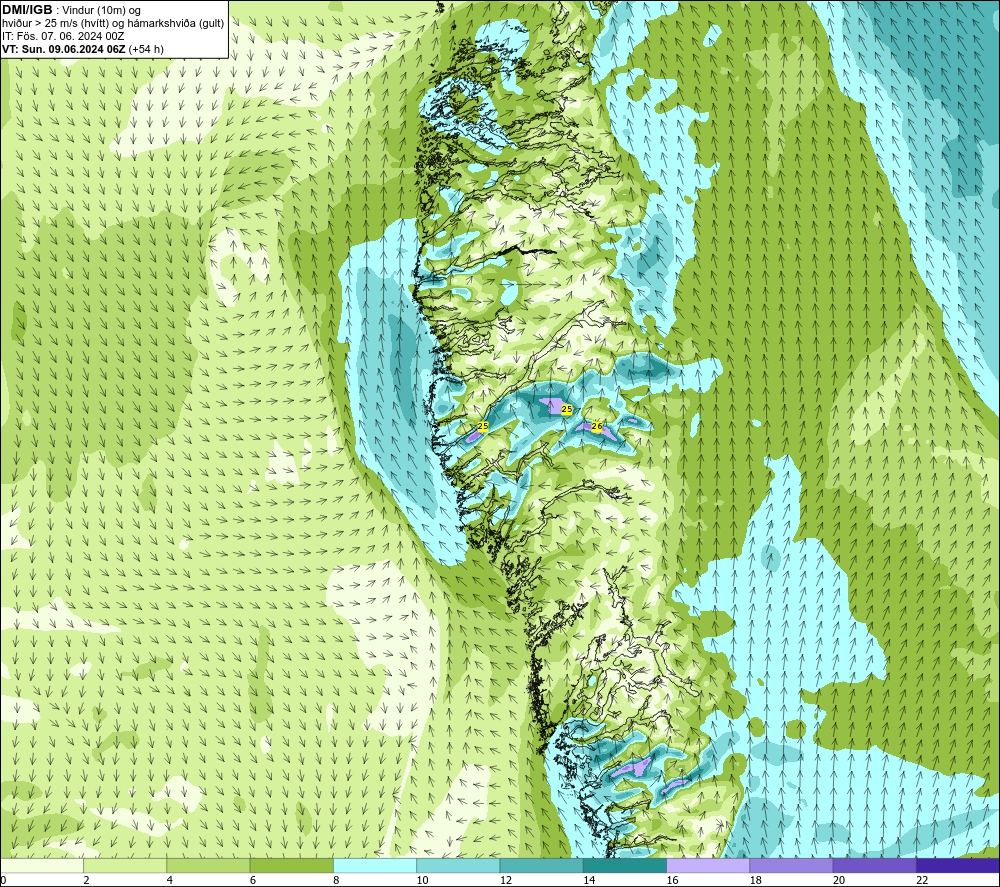The image size is (1000, 887).
Task: Select the 18–20 m/s purple scale swatch
Action: (x=791, y=865)
